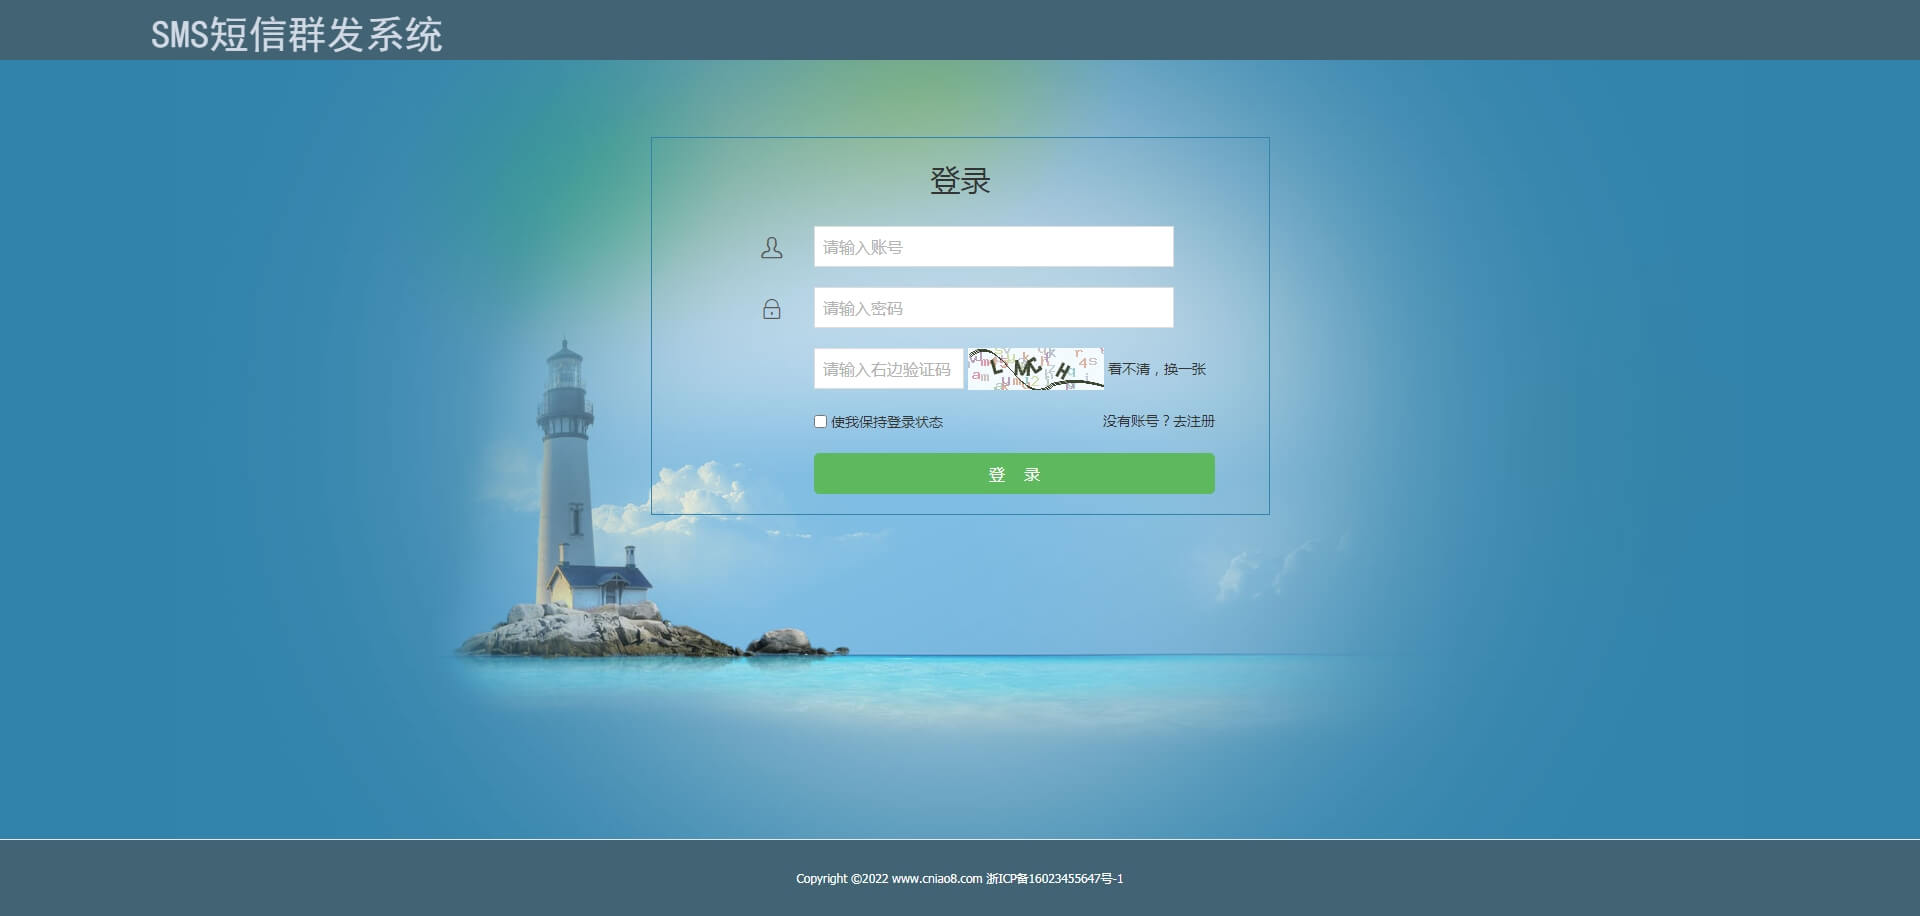Viewport: 1920px width, 916px height.
Task: Open registration via 去注册 link
Action: 1194,421
